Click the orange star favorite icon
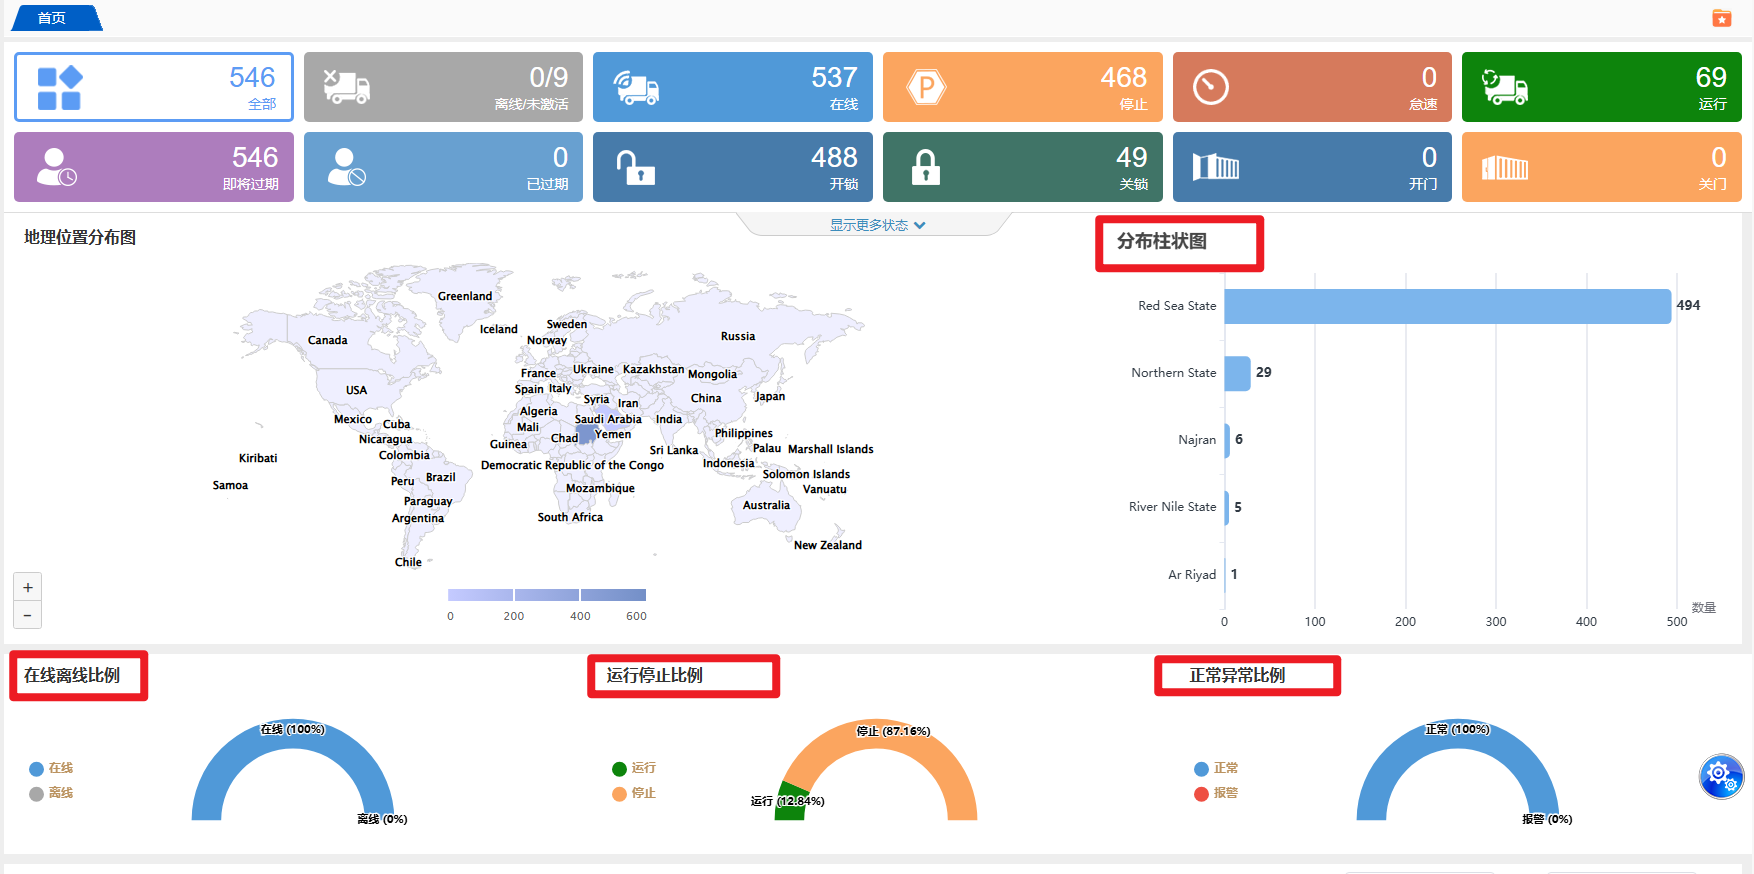 [x=1721, y=18]
